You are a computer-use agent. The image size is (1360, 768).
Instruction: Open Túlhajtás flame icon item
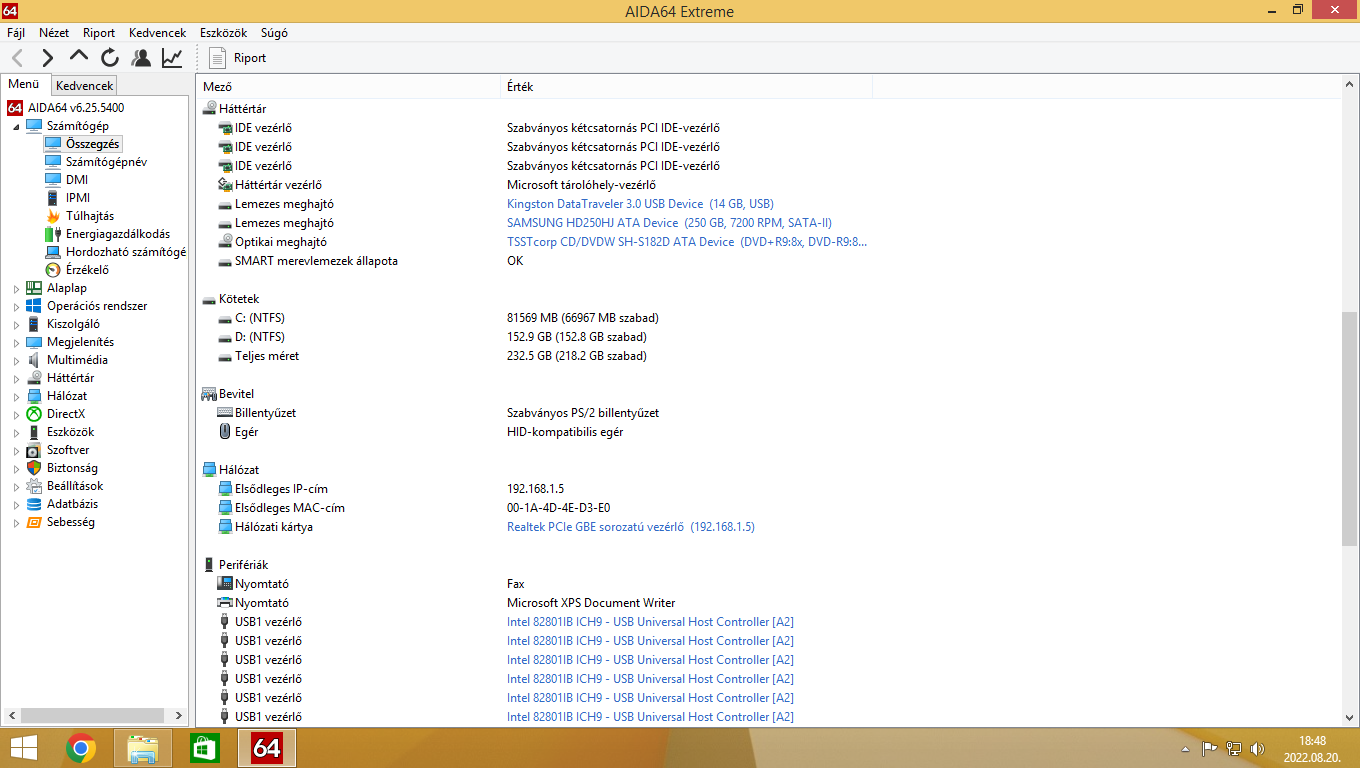53,216
